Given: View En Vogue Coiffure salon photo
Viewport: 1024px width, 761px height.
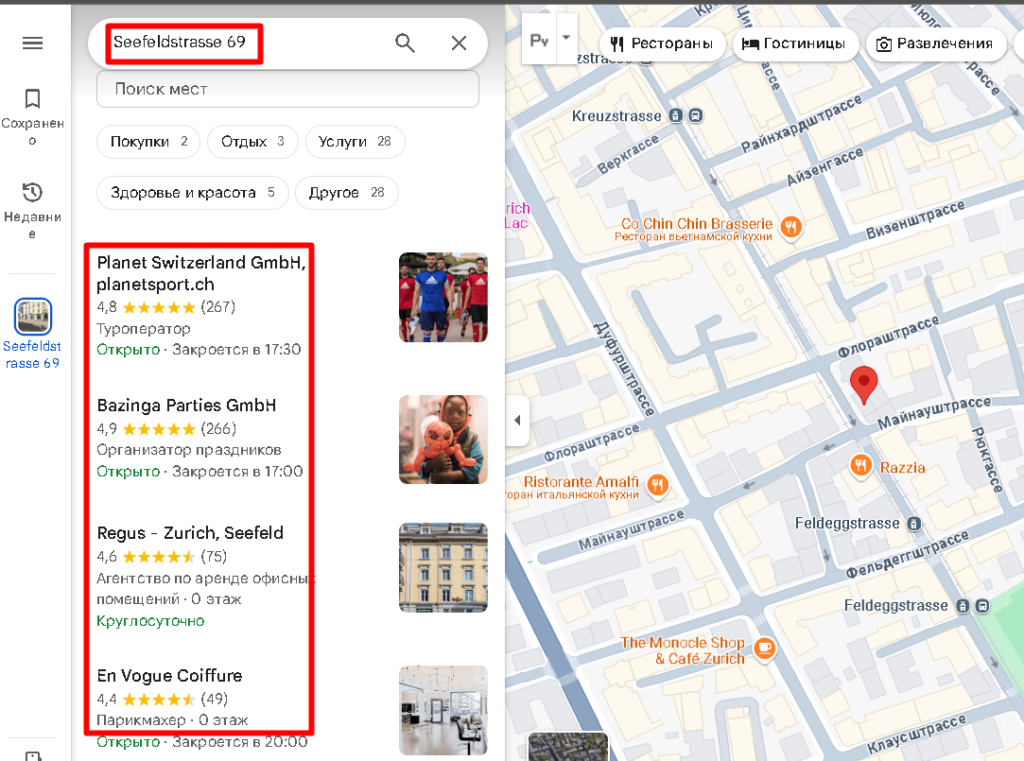Looking at the screenshot, I should 443,710.
